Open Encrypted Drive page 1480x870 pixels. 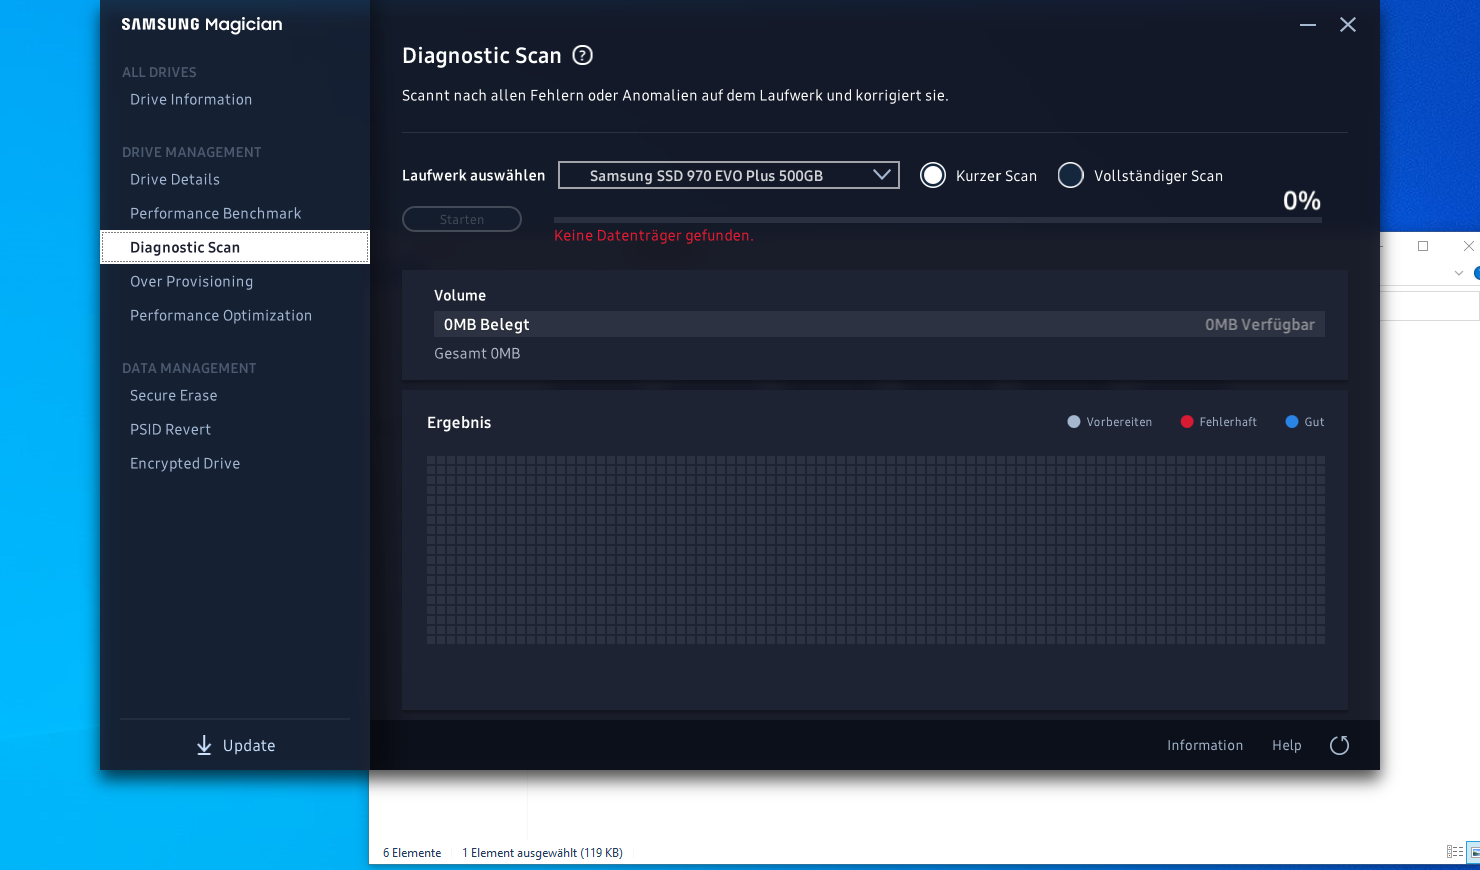point(185,464)
